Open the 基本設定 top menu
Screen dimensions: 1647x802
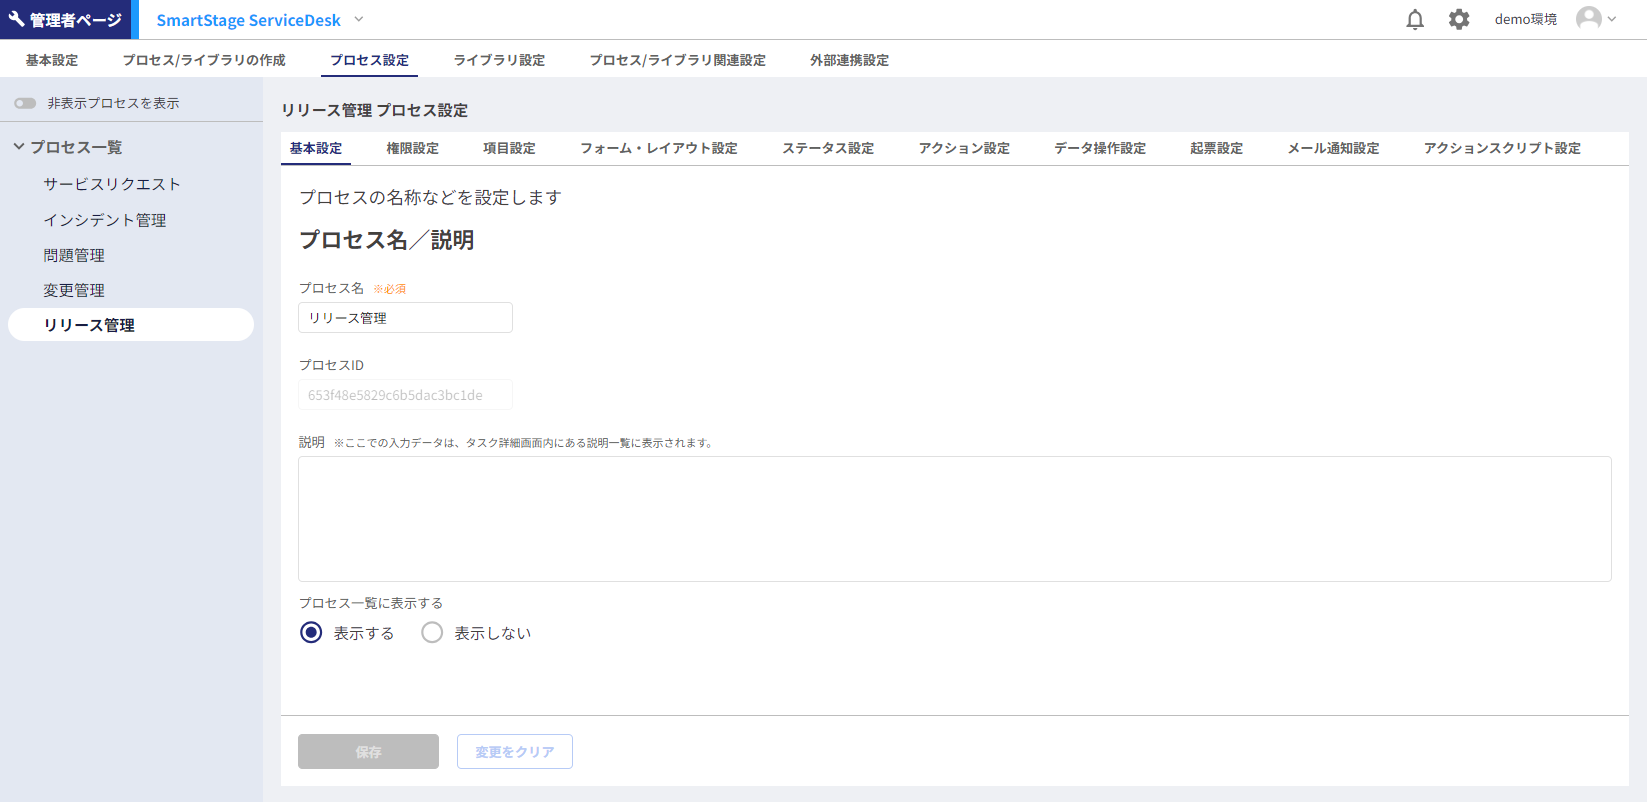coord(52,60)
